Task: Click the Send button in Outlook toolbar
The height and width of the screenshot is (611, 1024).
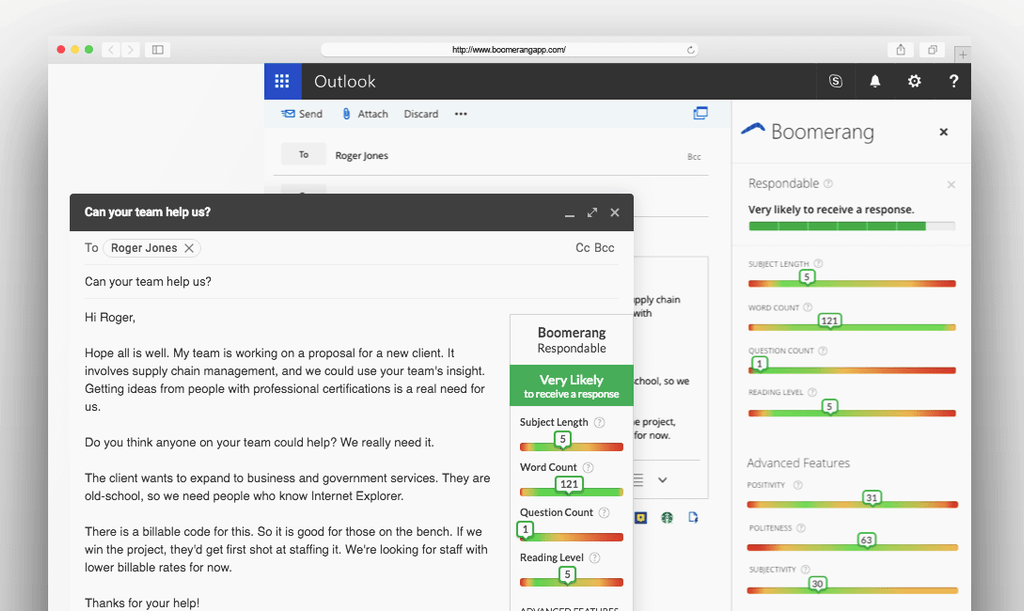Action: (x=302, y=114)
